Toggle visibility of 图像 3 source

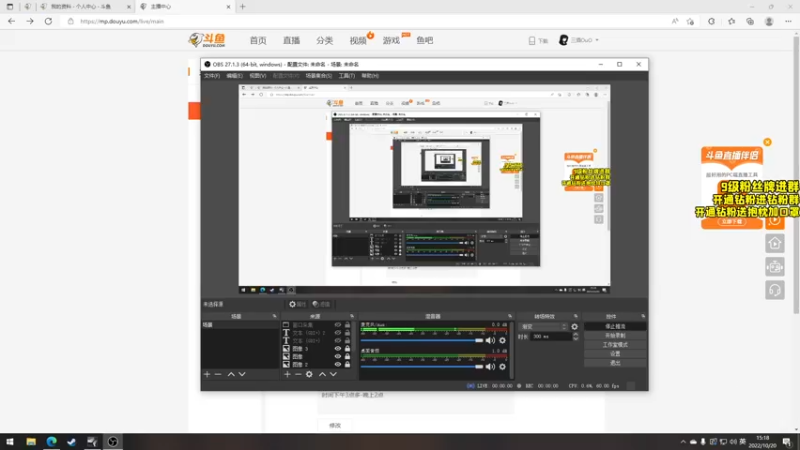tap(338, 348)
